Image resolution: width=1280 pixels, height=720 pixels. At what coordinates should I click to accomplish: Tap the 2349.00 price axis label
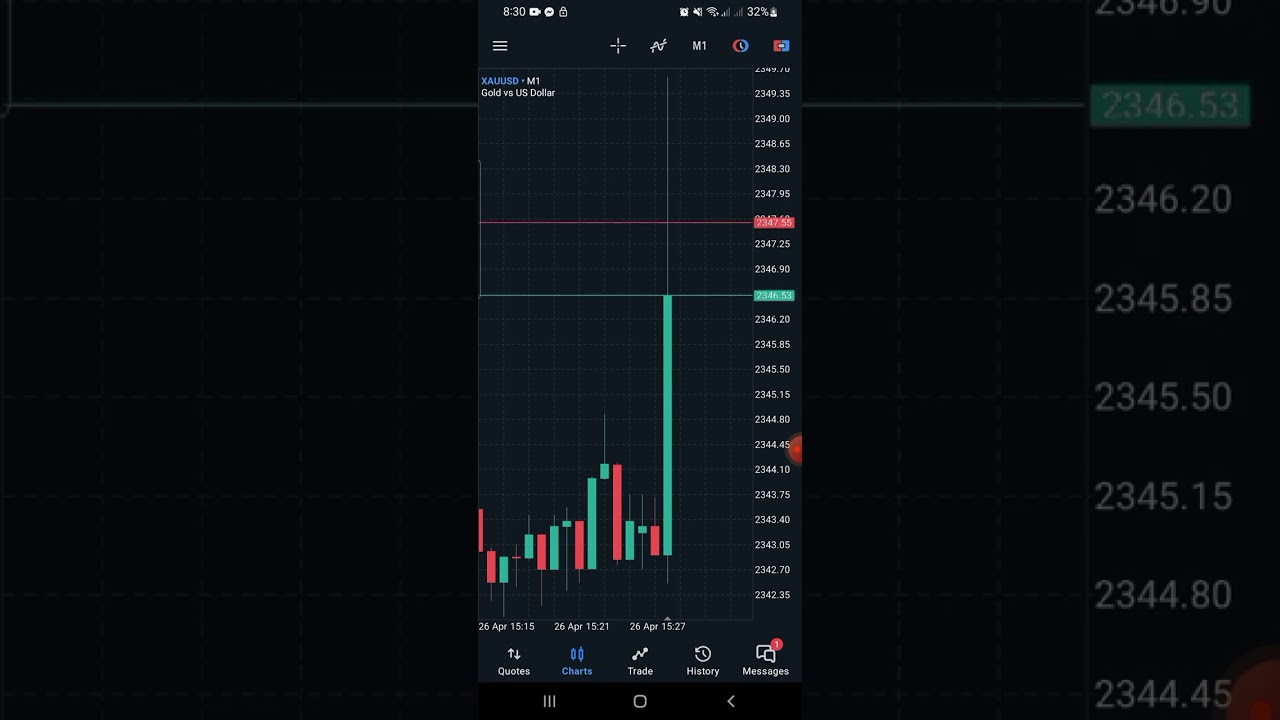point(772,119)
